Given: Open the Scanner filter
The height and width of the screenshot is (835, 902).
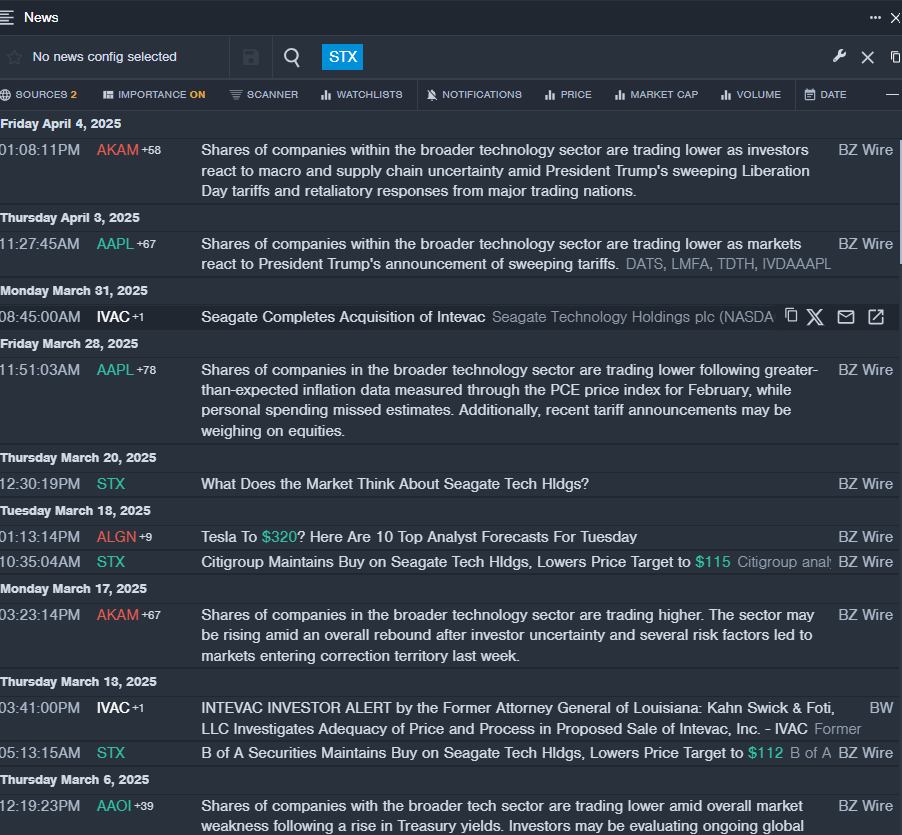Looking at the screenshot, I should [x=264, y=95].
